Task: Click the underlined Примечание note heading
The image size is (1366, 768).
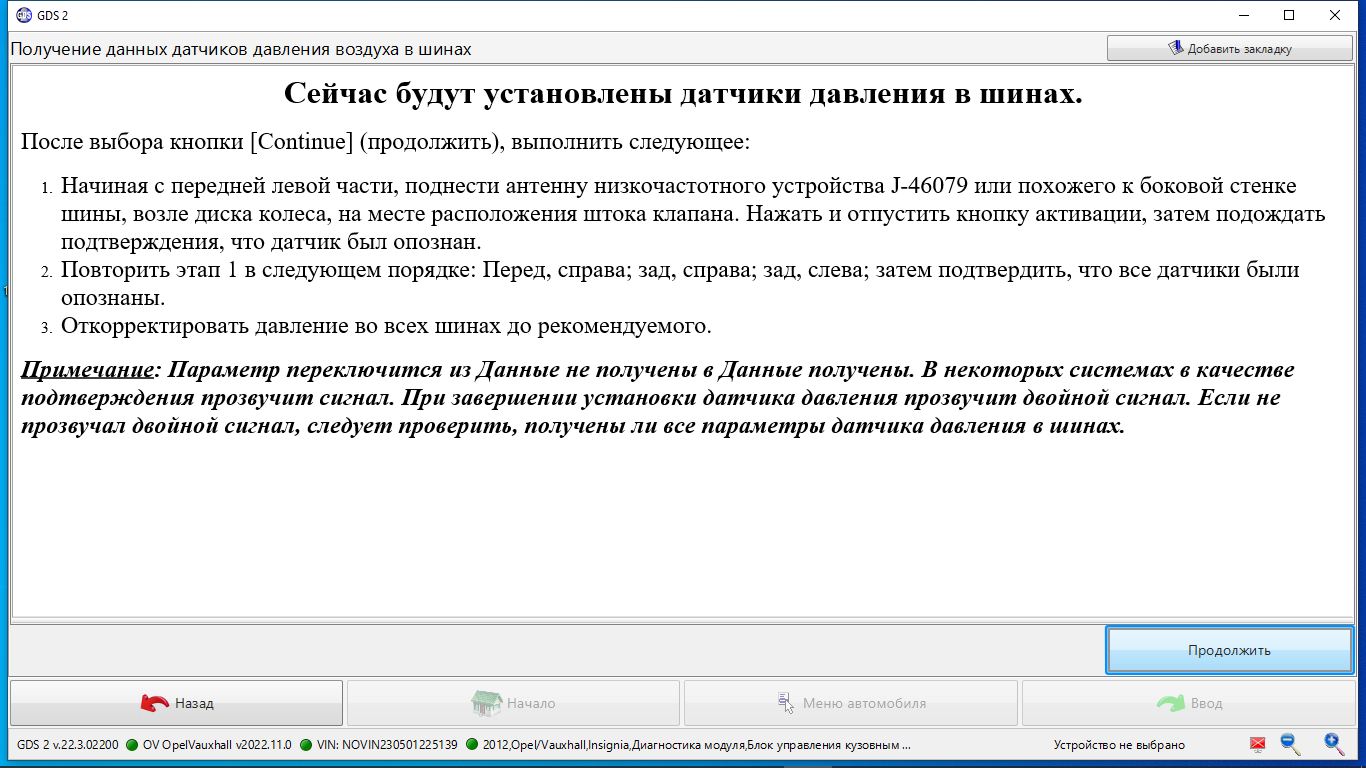Action: pyautogui.click(x=85, y=370)
